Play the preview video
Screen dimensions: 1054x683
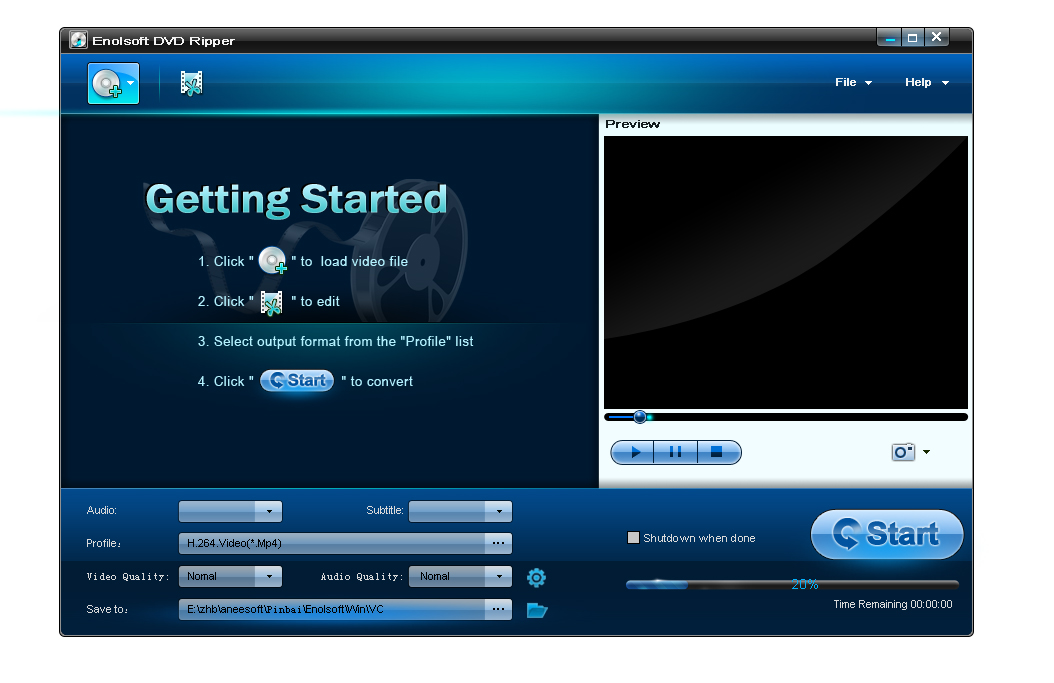pos(633,452)
